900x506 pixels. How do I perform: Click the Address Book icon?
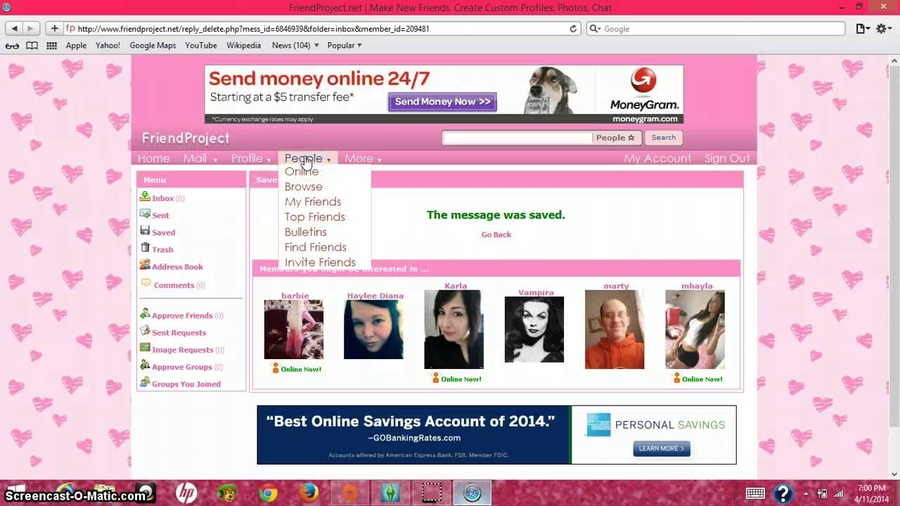click(x=145, y=266)
